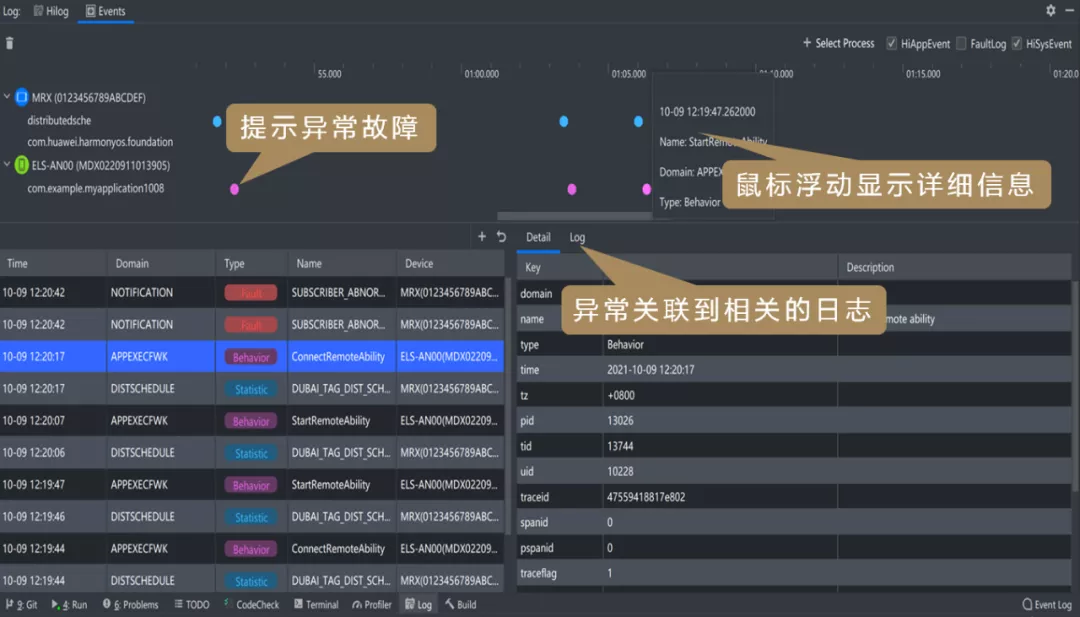Sort by the Type column header
Image resolution: width=1080 pixels, height=617 pixels.
[x=251, y=263]
